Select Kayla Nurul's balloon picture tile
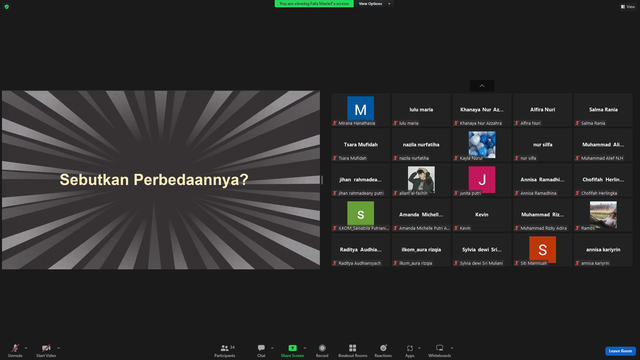The height and width of the screenshot is (360, 640). 482,144
